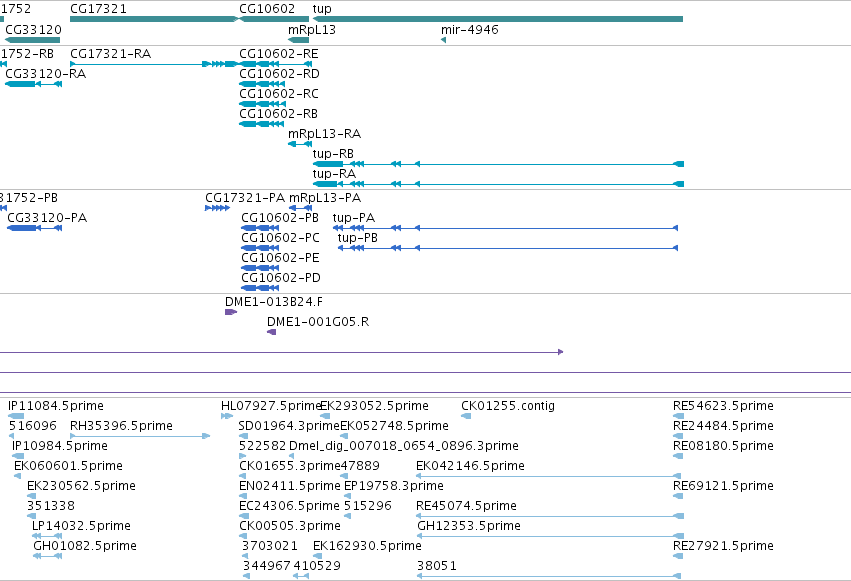Select protein CG17321-PA
Viewport: 851px width, 581px height.
(x=218, y=208)
